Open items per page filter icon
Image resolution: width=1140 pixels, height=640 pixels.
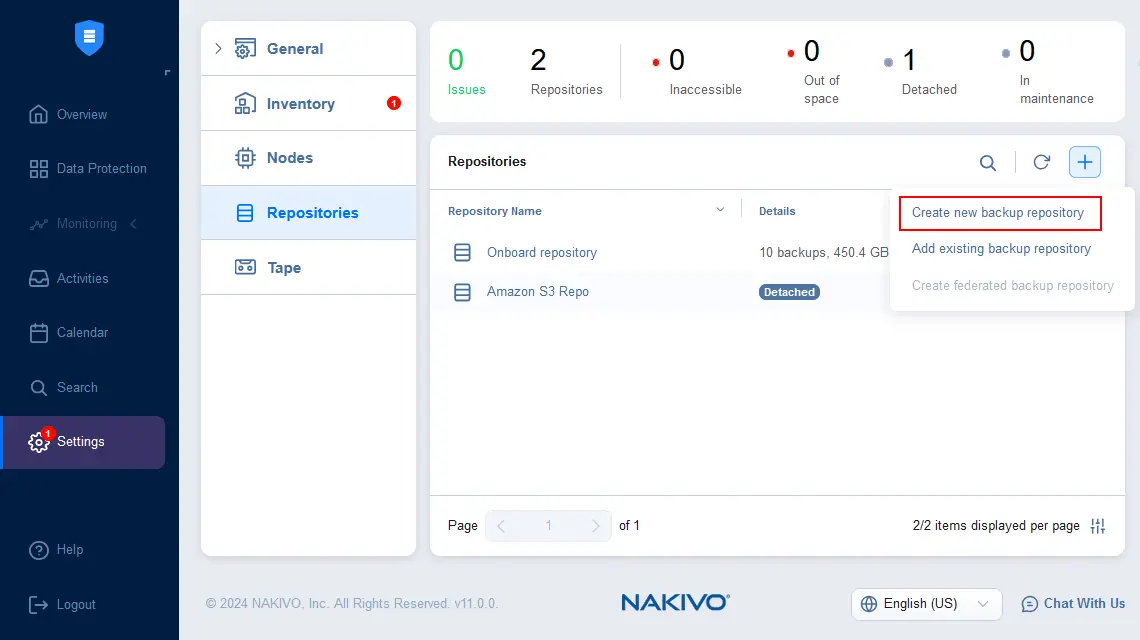[x=1098, y=526]
